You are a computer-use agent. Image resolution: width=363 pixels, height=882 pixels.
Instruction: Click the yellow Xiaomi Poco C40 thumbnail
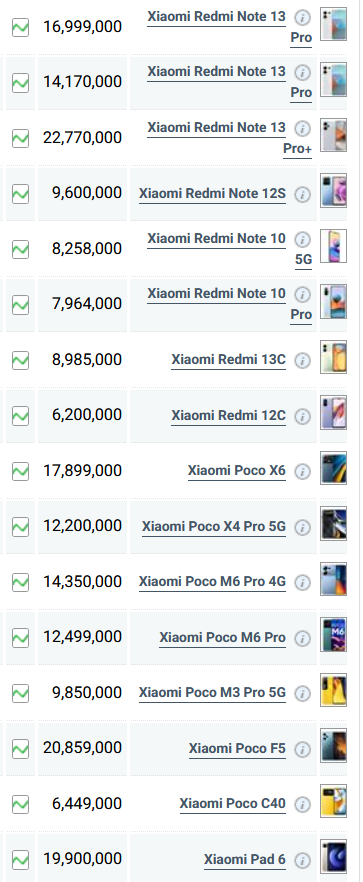click(333, 801)
